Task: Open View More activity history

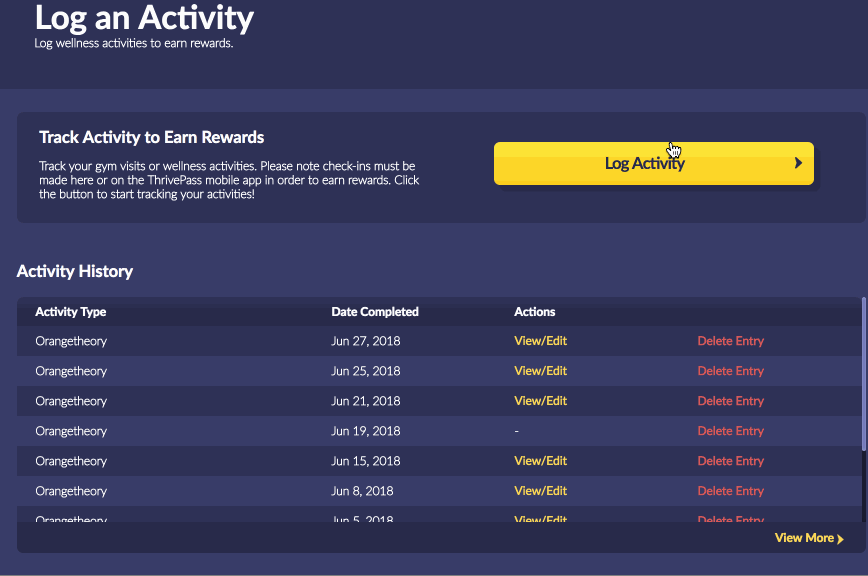Action: (809, 538)
